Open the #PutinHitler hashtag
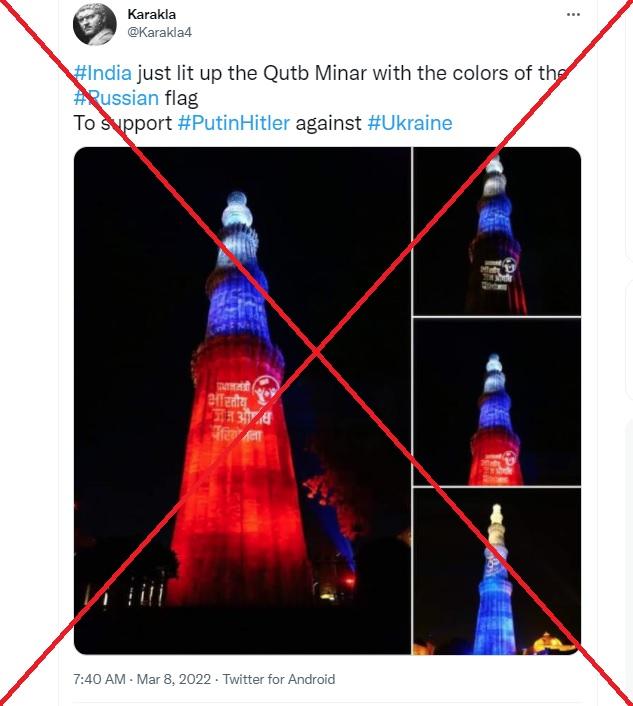The width and height of the screenshot is (633, 706). point(234,123)
